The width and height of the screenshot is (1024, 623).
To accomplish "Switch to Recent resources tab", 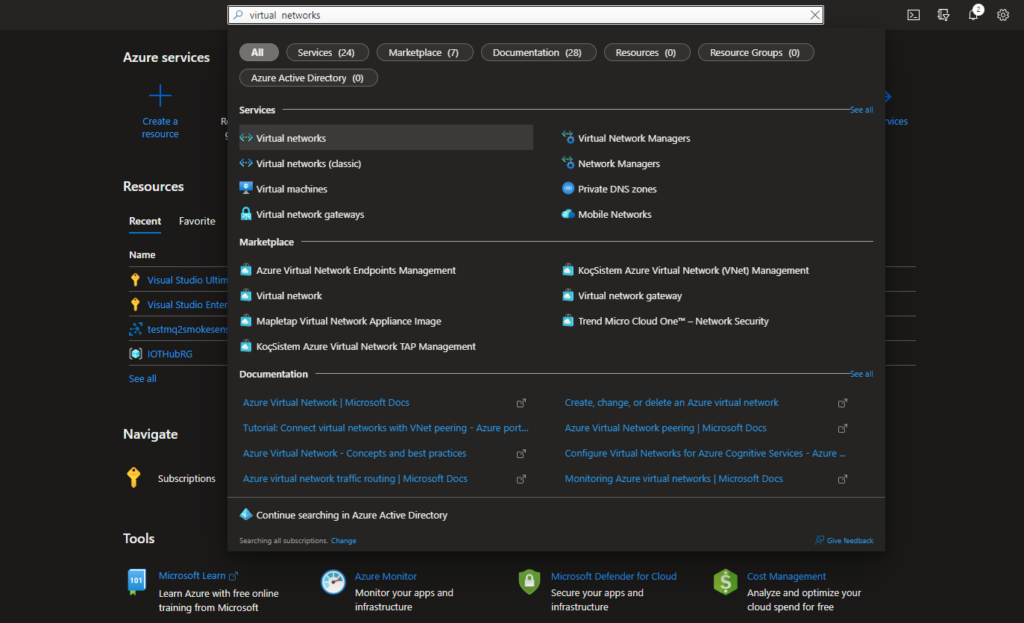I will point(145,221).
